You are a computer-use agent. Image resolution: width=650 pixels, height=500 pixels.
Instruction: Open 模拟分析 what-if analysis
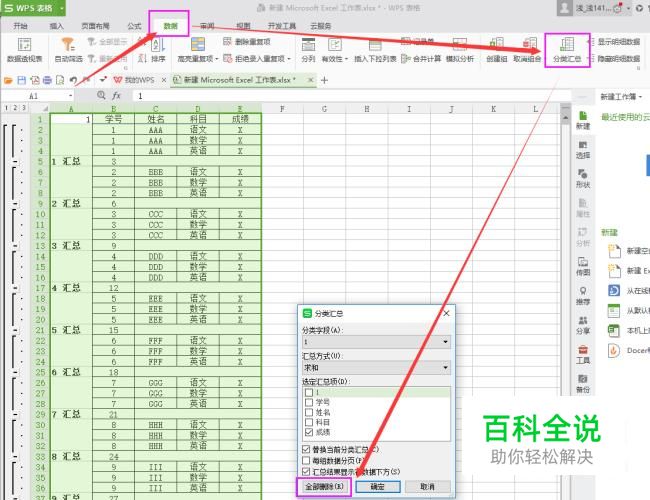click(x=460, y=50)
